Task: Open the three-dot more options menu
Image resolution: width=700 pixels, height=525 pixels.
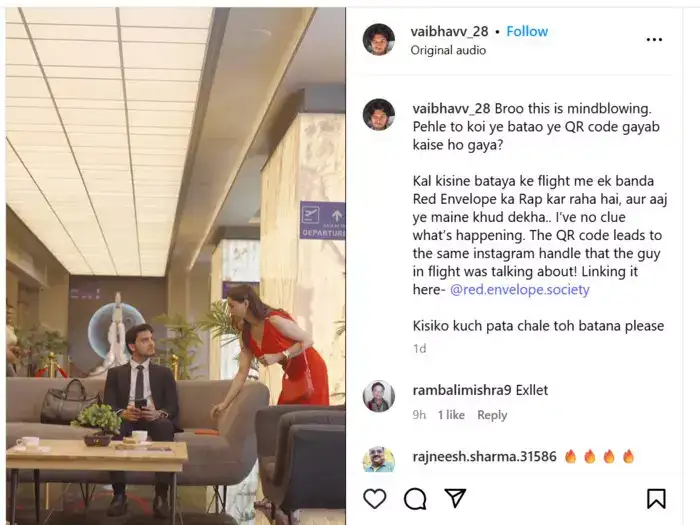Action: tap(654, 40)
